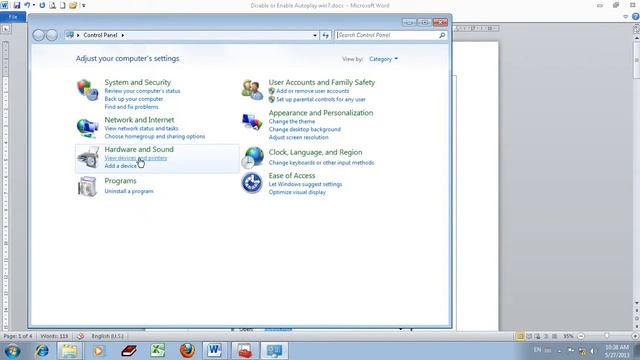640x360 pixels.
Task: Click the Control Panel forward arrow button
Action: point(51,35)
